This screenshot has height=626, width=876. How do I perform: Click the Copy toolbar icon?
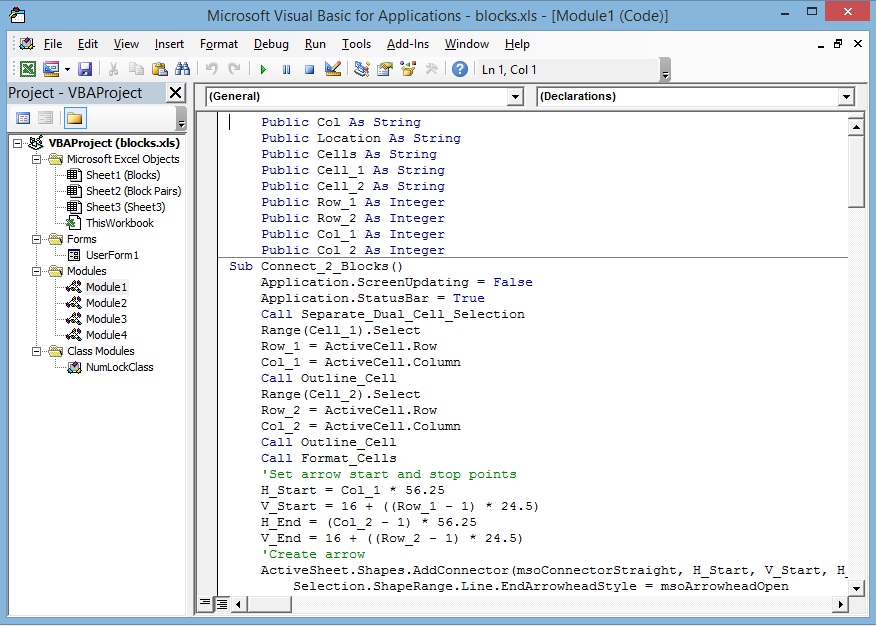tap(136, 69)
